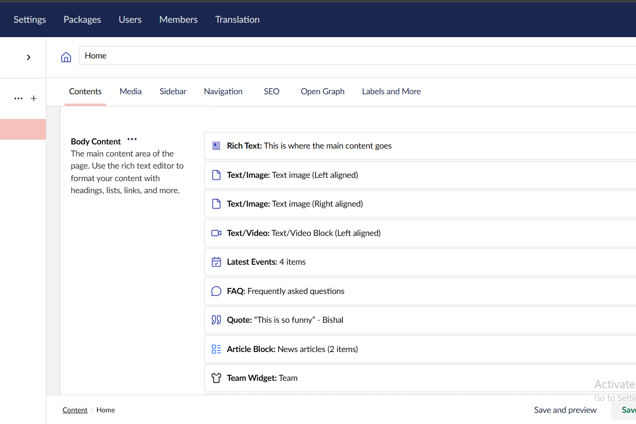Switch to the SEO tab
Image resolution: width=636 pixels, height=424 pixels.
coord(271,91)
